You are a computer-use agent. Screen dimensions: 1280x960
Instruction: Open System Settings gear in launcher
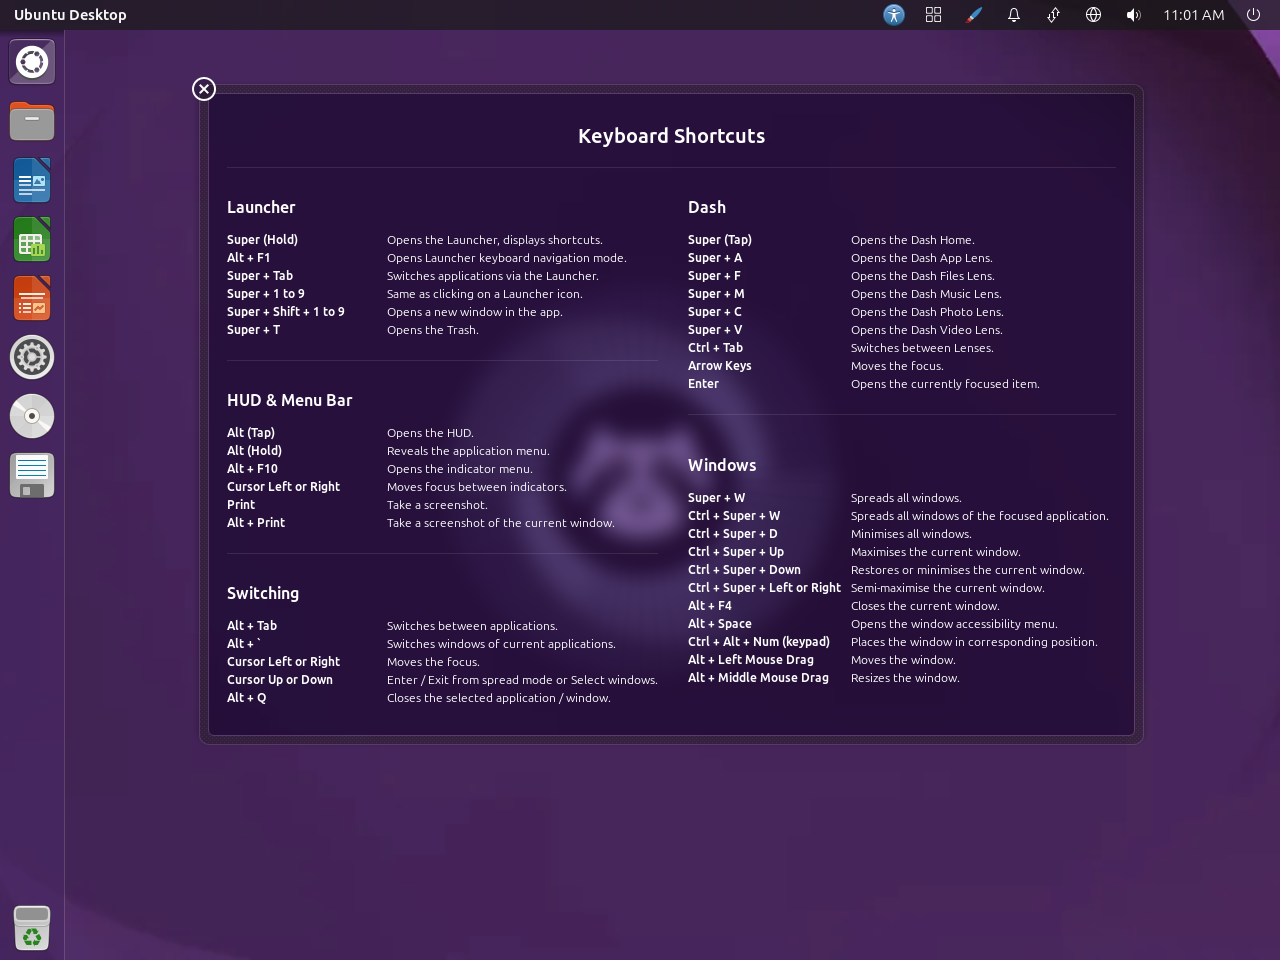coord(32,357)
